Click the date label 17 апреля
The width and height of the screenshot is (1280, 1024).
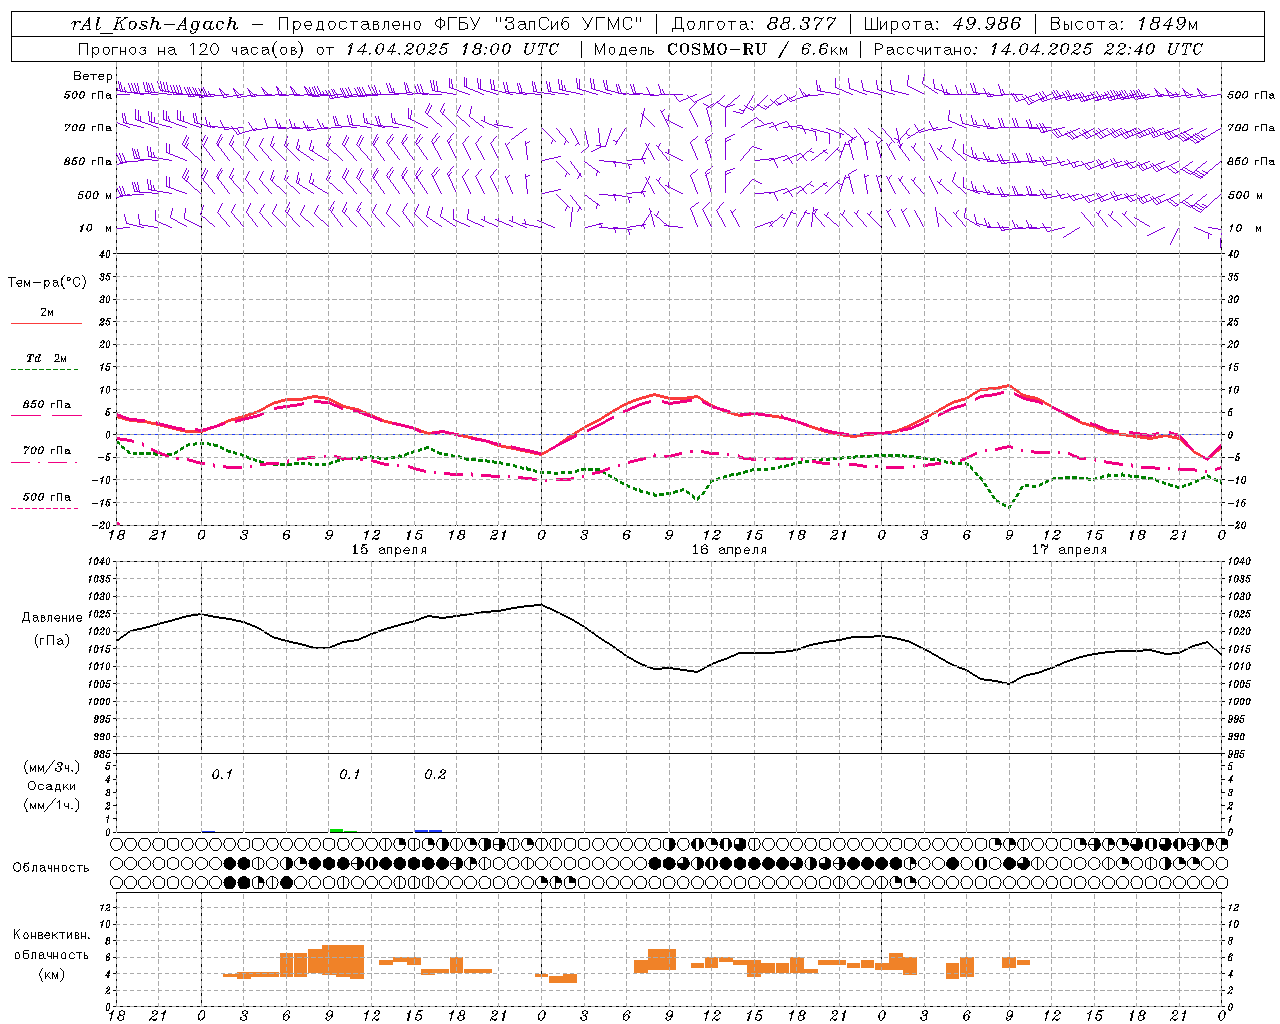coord(1069,550)
